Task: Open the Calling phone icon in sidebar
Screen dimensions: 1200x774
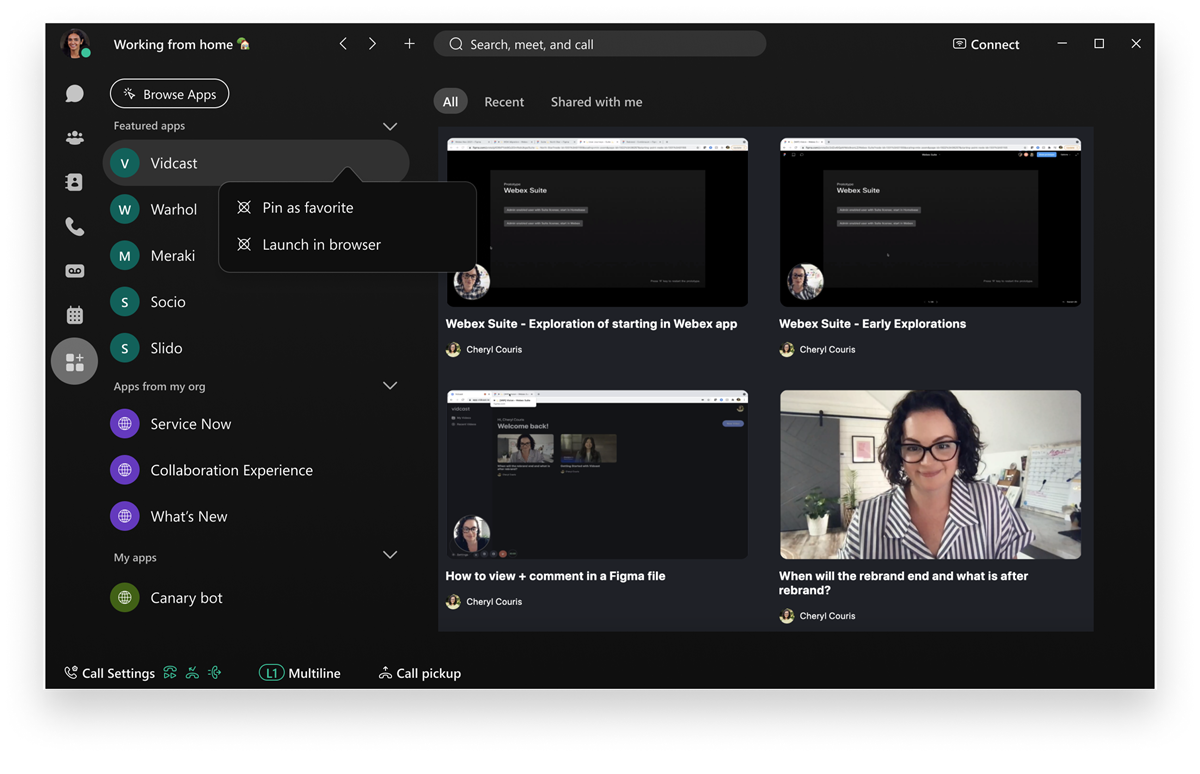Action: pyautogui.click(x=75, y=227)
